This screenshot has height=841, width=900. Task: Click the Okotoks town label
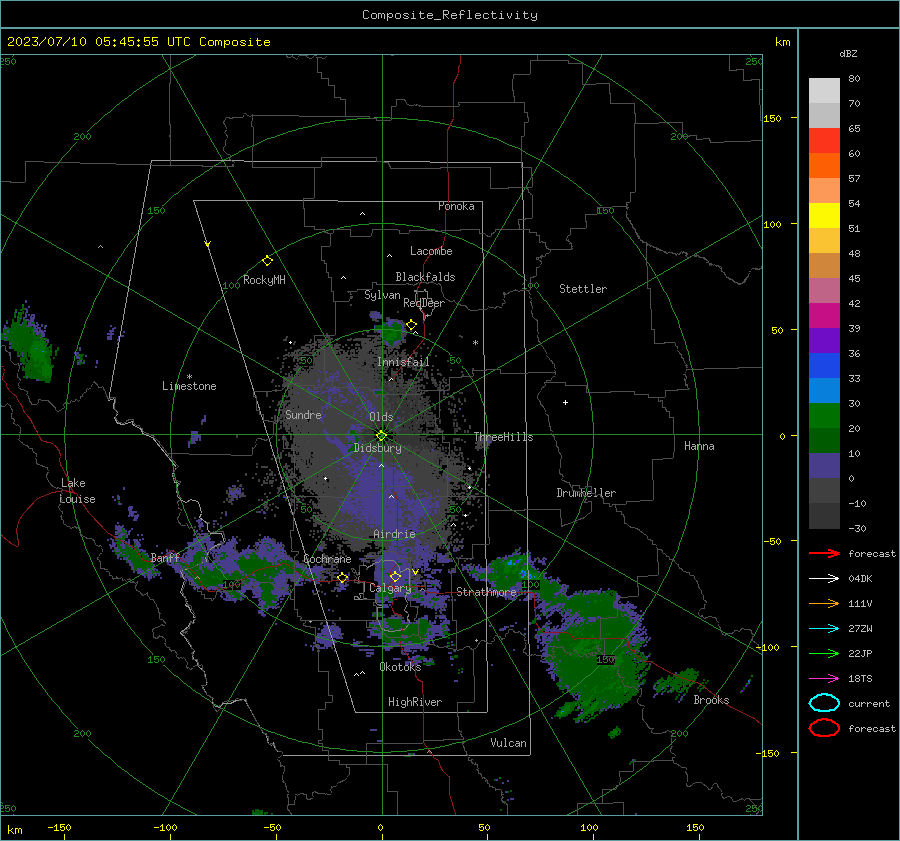coord(400,666)
